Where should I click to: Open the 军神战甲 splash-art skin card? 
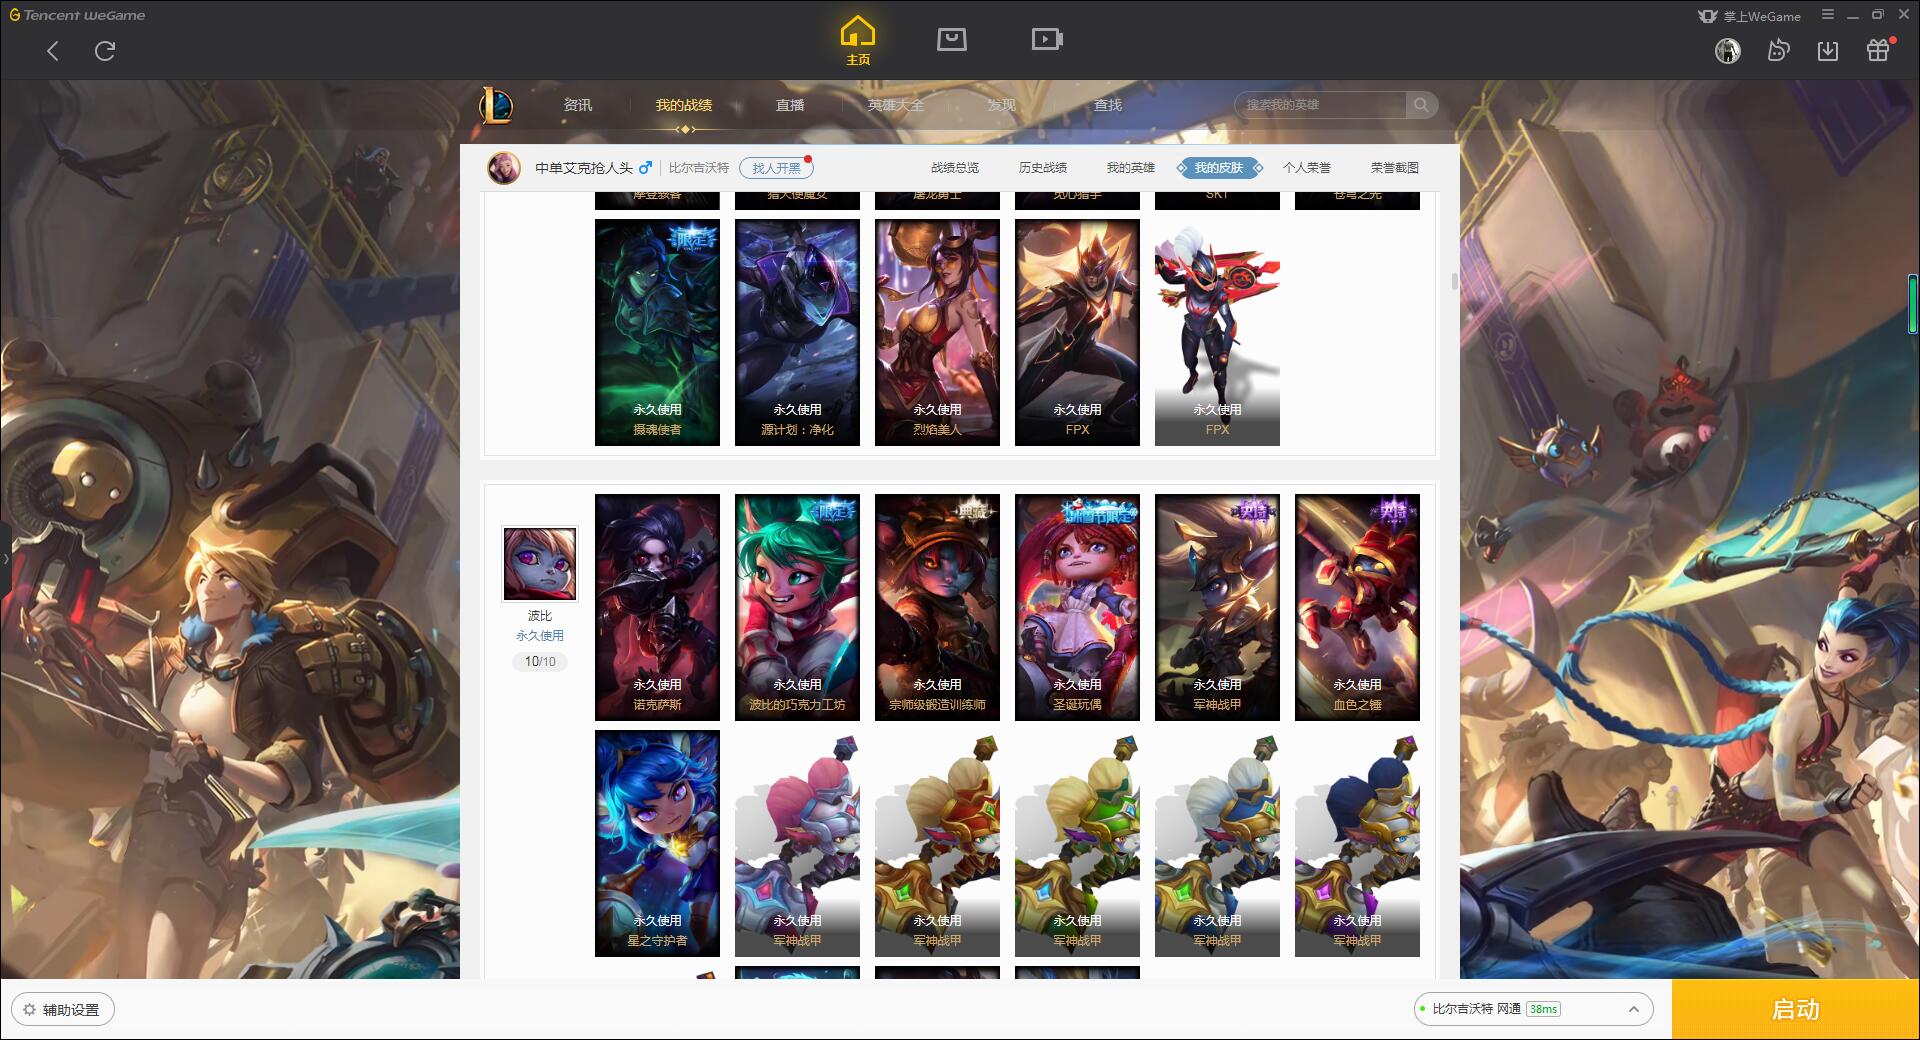click(1217, 608)
